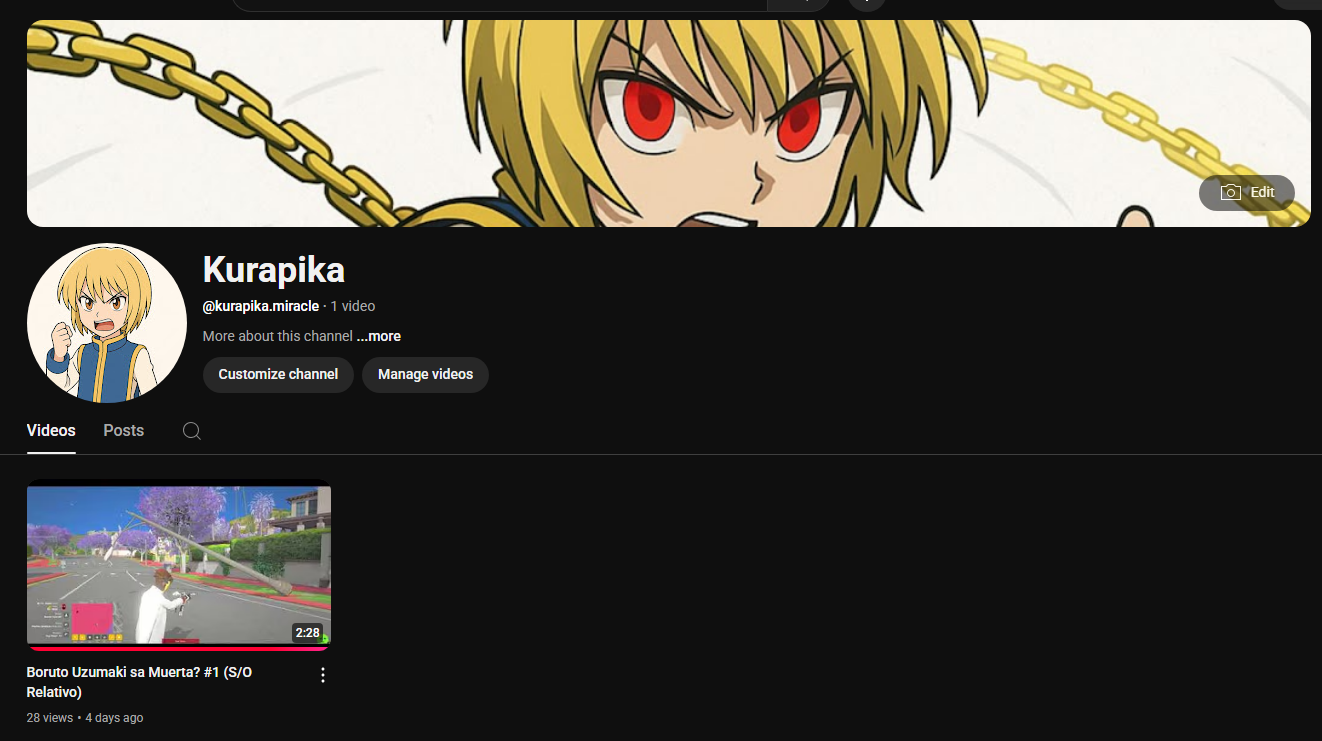Click the channel banner image
This screenshot has height=741, width=1322.
click(668, 123)
